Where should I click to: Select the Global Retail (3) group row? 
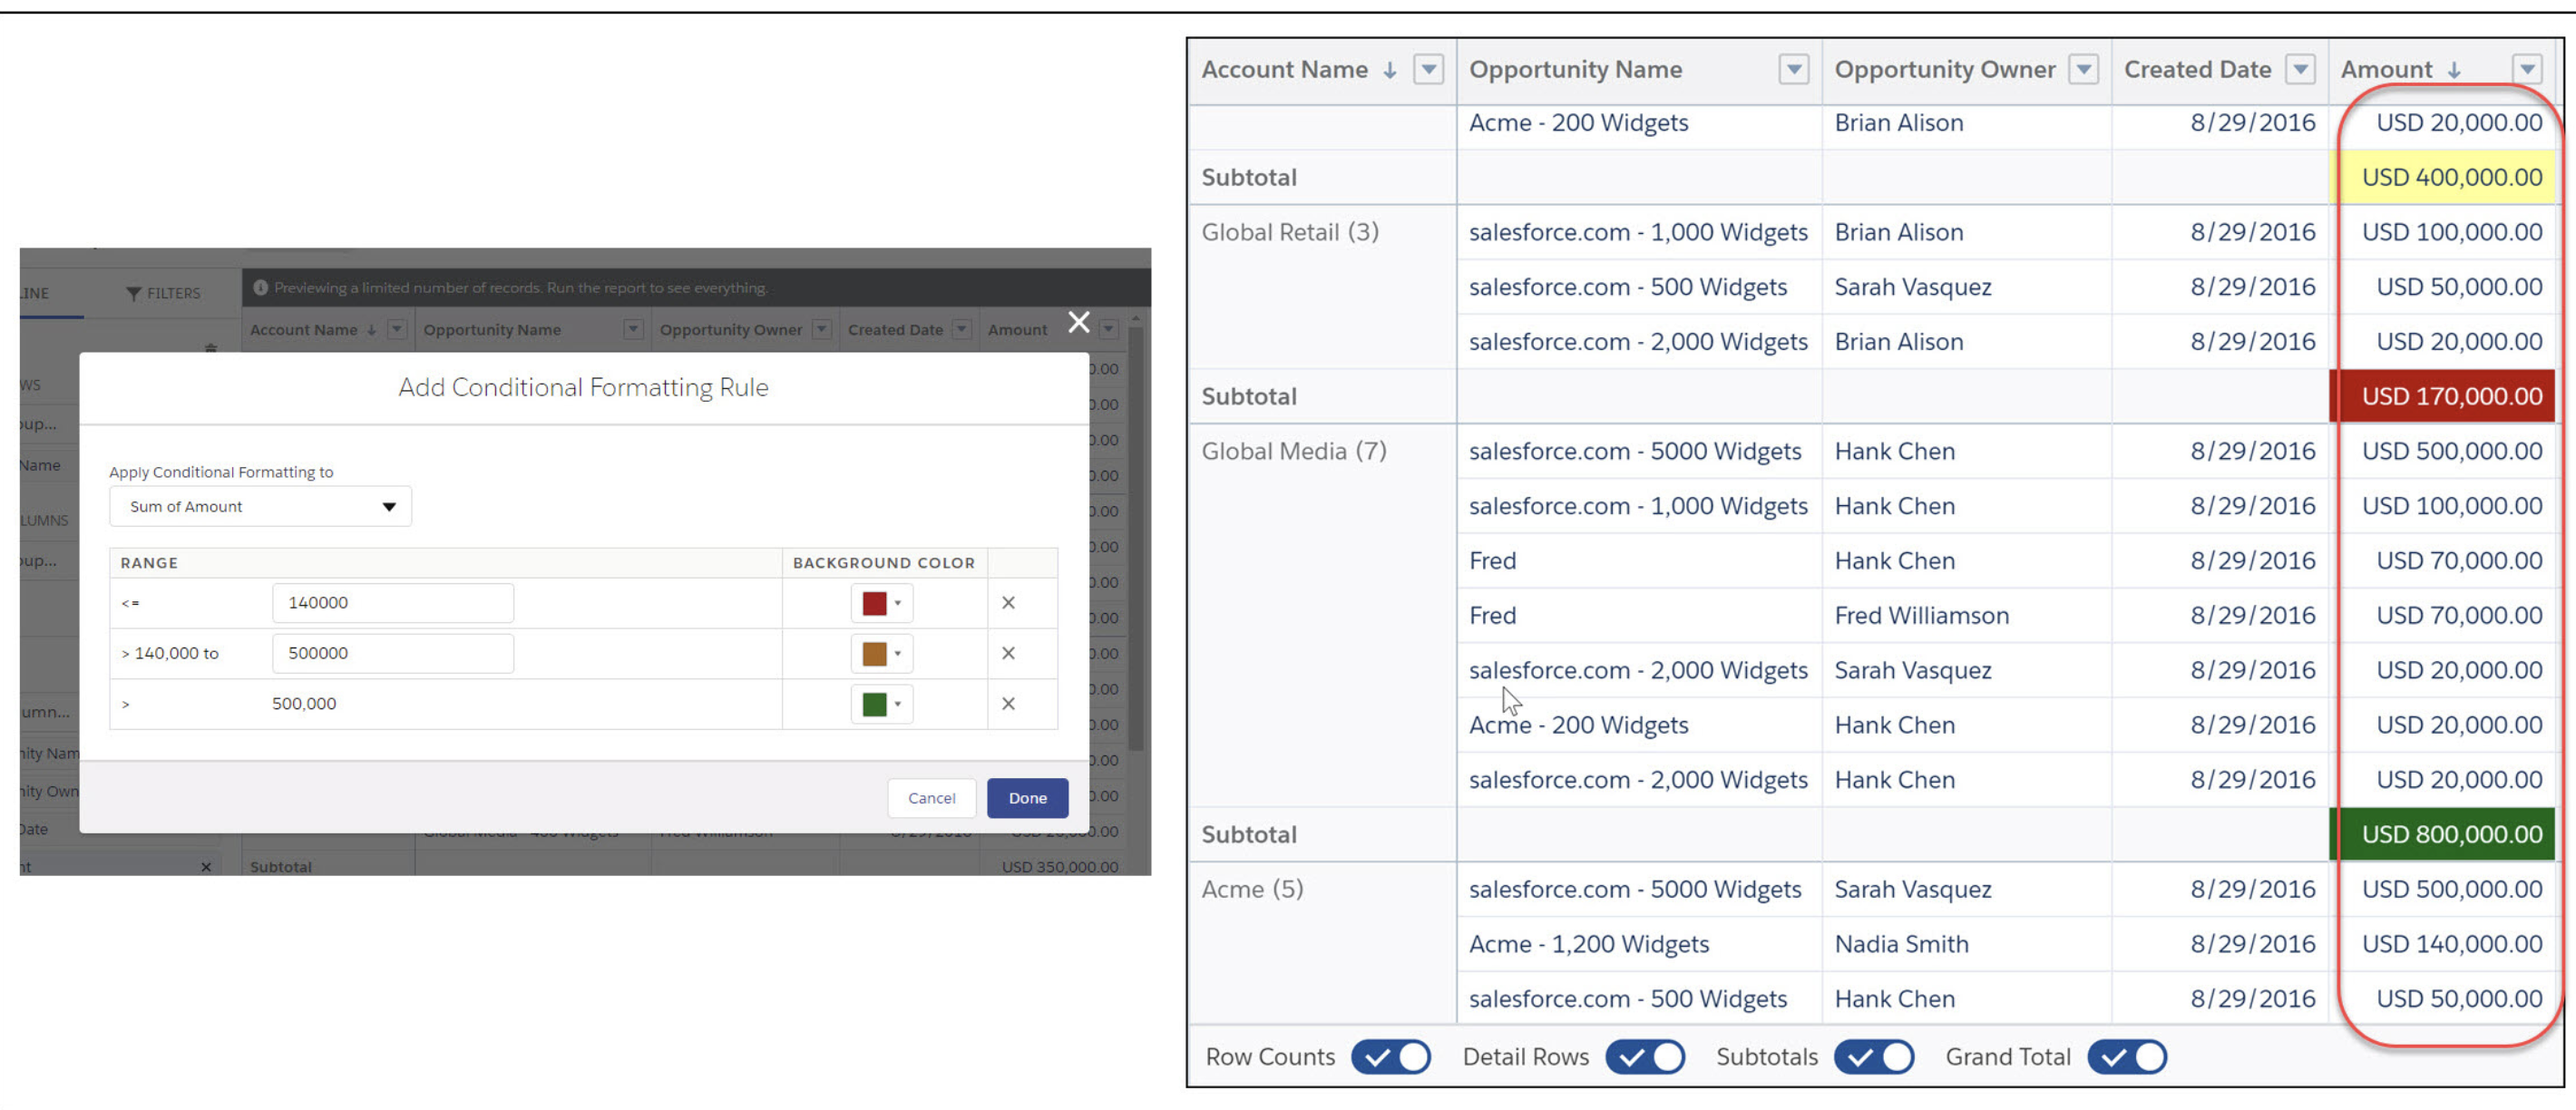1290,232
